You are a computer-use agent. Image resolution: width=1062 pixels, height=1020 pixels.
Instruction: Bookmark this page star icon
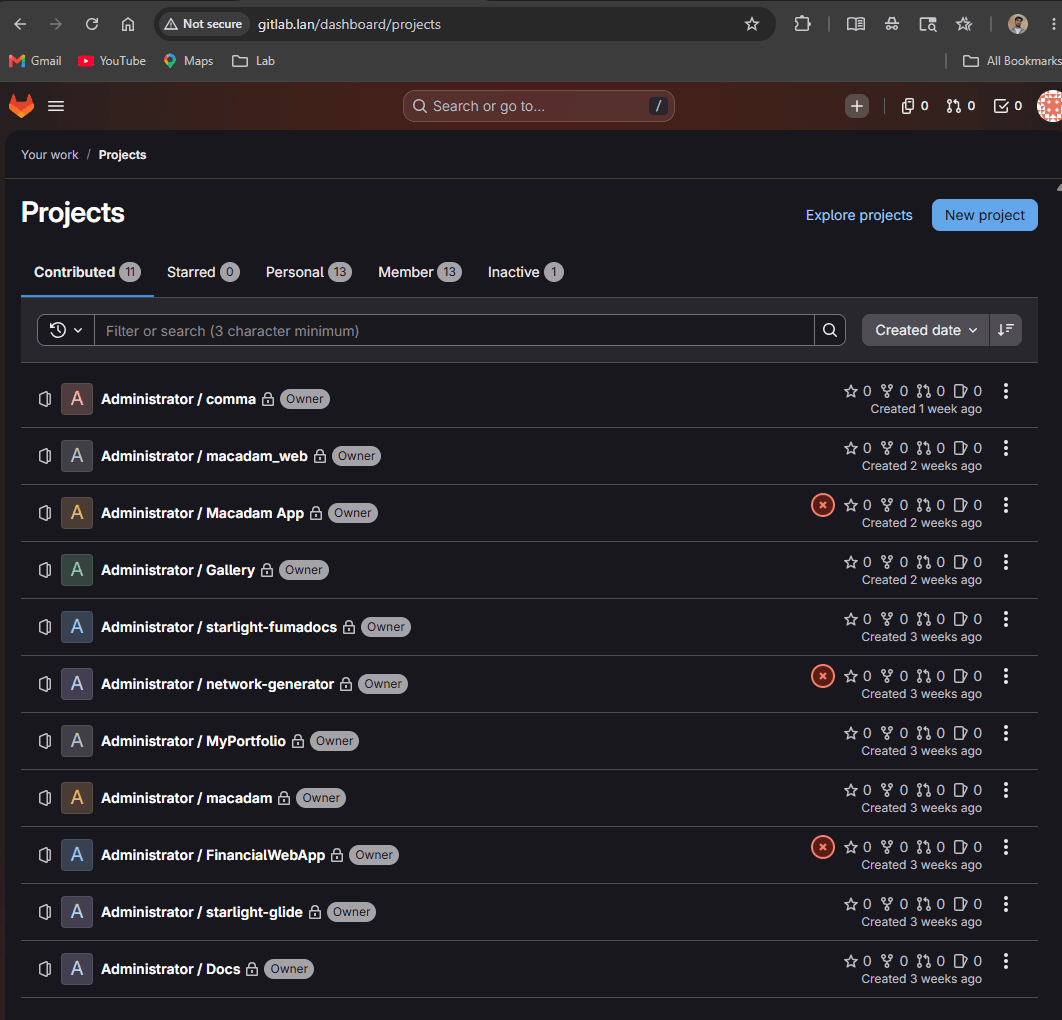(x=752, y=24)
